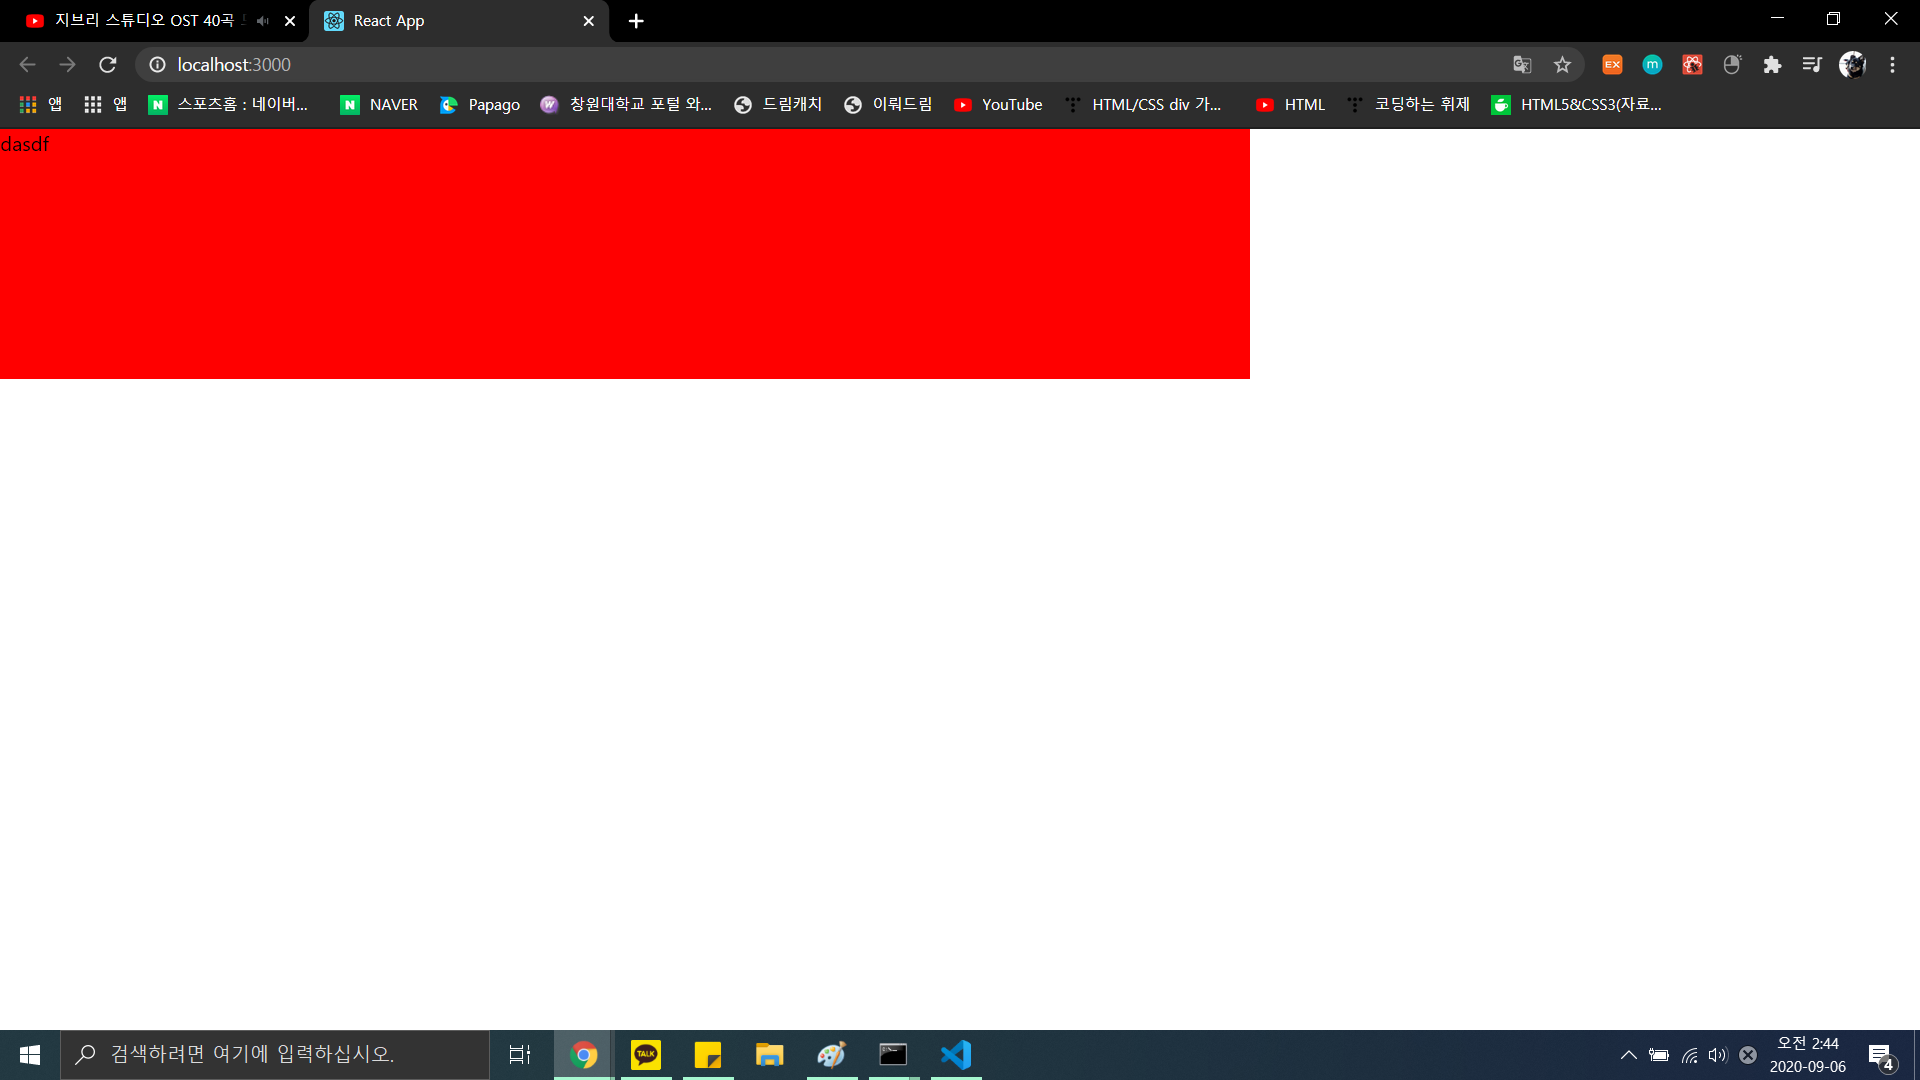Open the NAVER bookmark
This screenshot has width=1920, height=1080.
coord(380,105)
